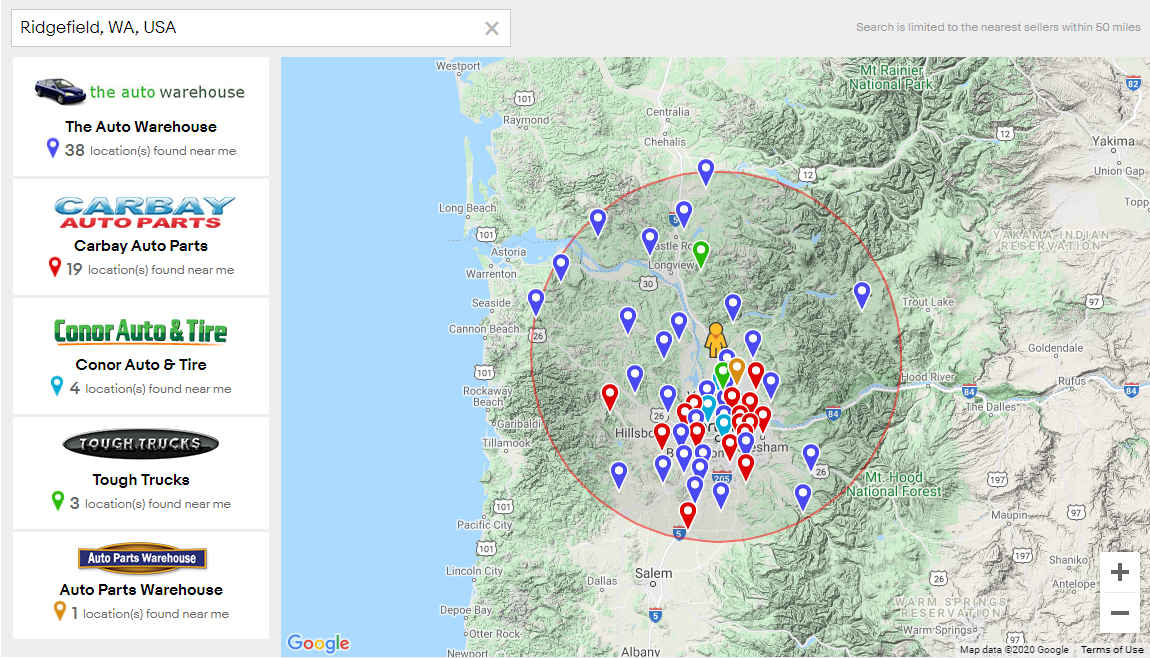The image size is (1150, 658).
Task: Click the cyan pin icon beside 4 locations
Action: (56, 386)
